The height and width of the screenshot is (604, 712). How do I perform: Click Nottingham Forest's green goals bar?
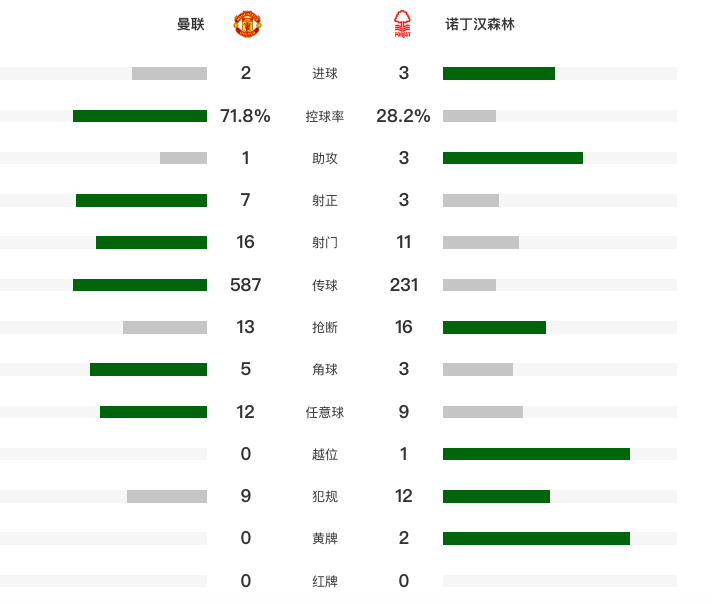[499, 73]
